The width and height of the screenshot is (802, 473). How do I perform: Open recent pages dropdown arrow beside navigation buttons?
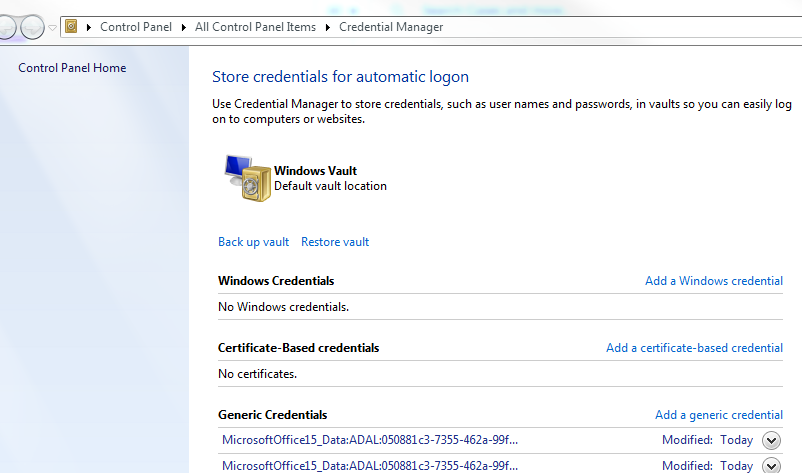tap(52, 28)
